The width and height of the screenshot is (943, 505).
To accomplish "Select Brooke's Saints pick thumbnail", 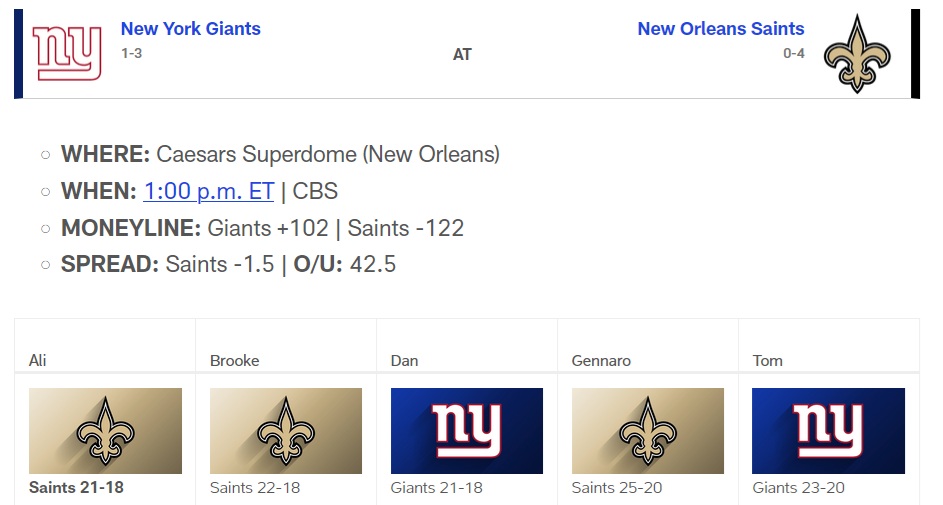I will click(286, 431).
